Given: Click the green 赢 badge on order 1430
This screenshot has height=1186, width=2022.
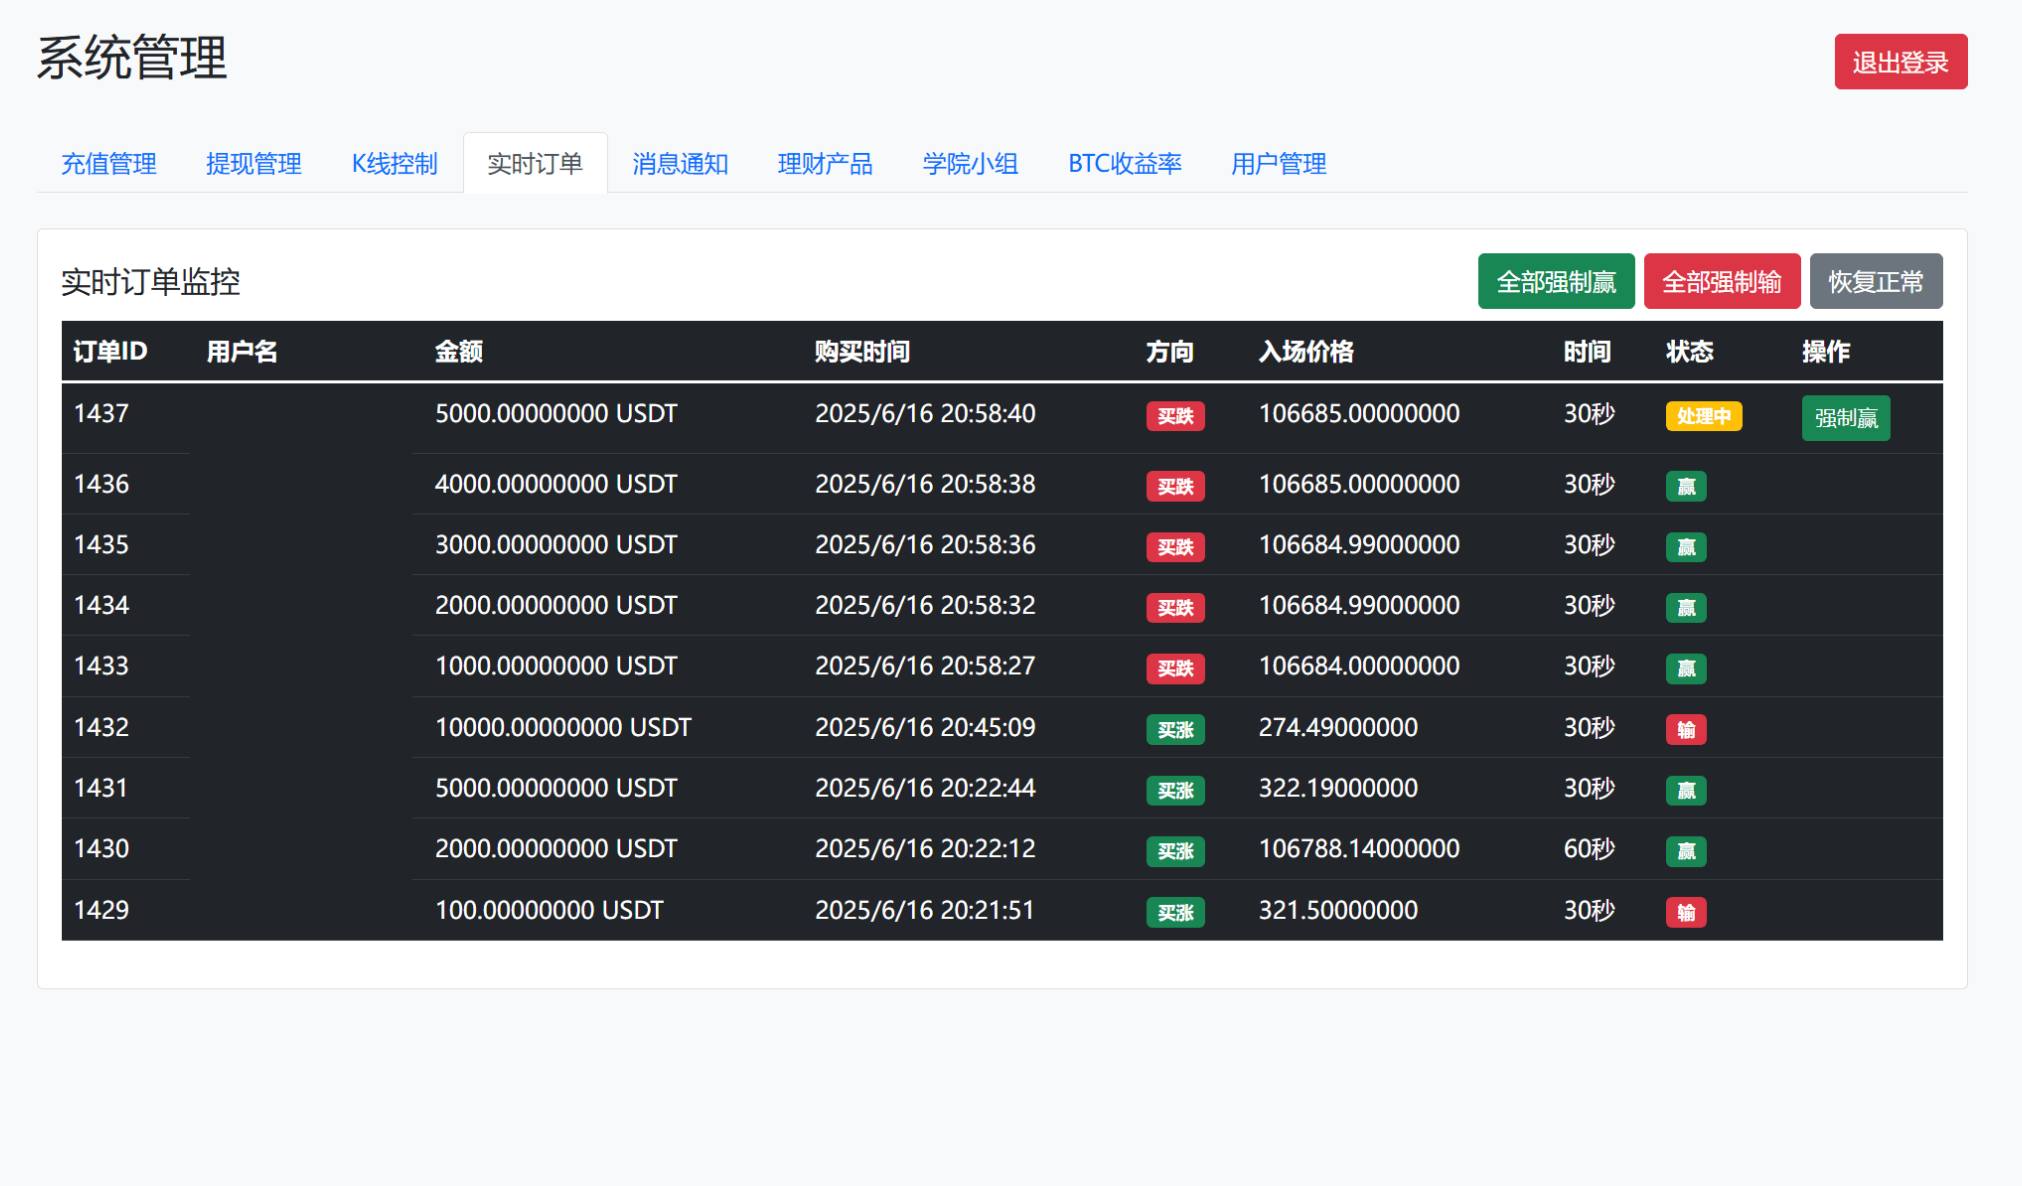Looking at the screenshot, I should 1685,851.
